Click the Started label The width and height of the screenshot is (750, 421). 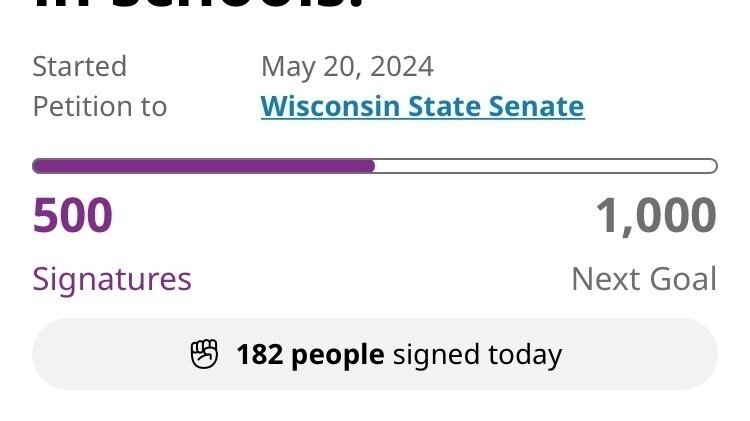tap(80, 66)
